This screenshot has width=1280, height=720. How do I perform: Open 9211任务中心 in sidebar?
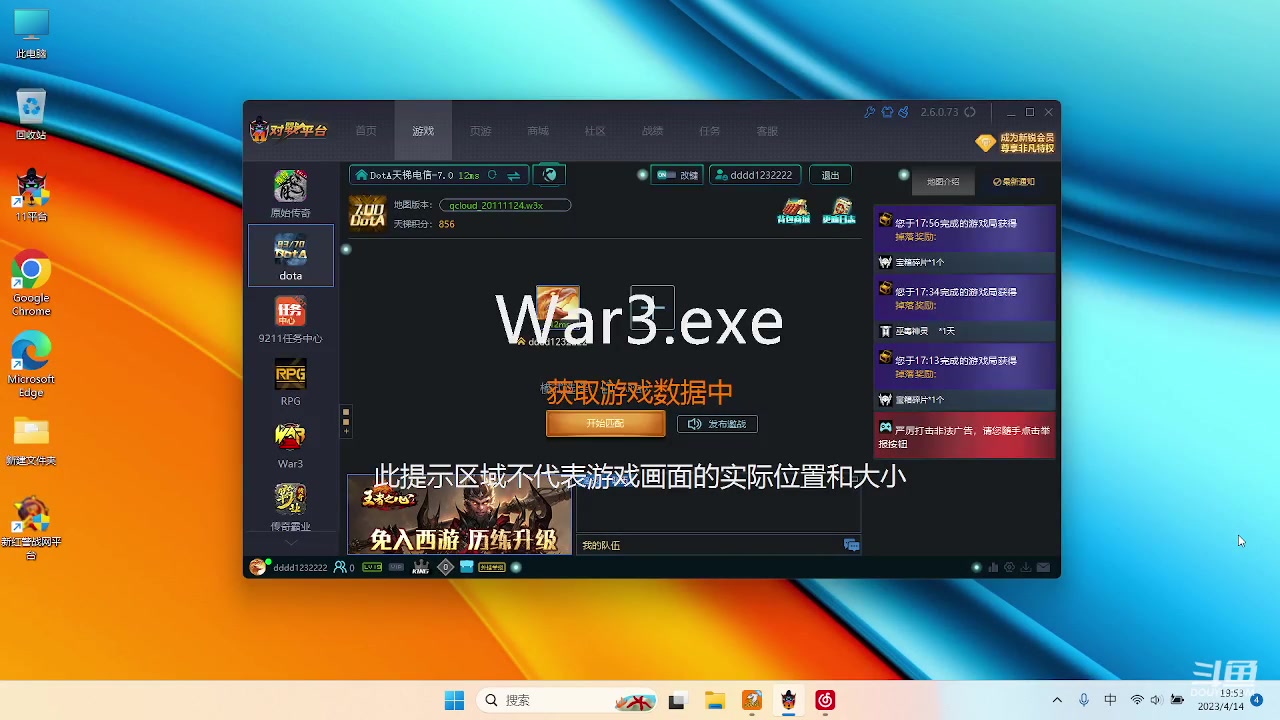click(290, 320)
